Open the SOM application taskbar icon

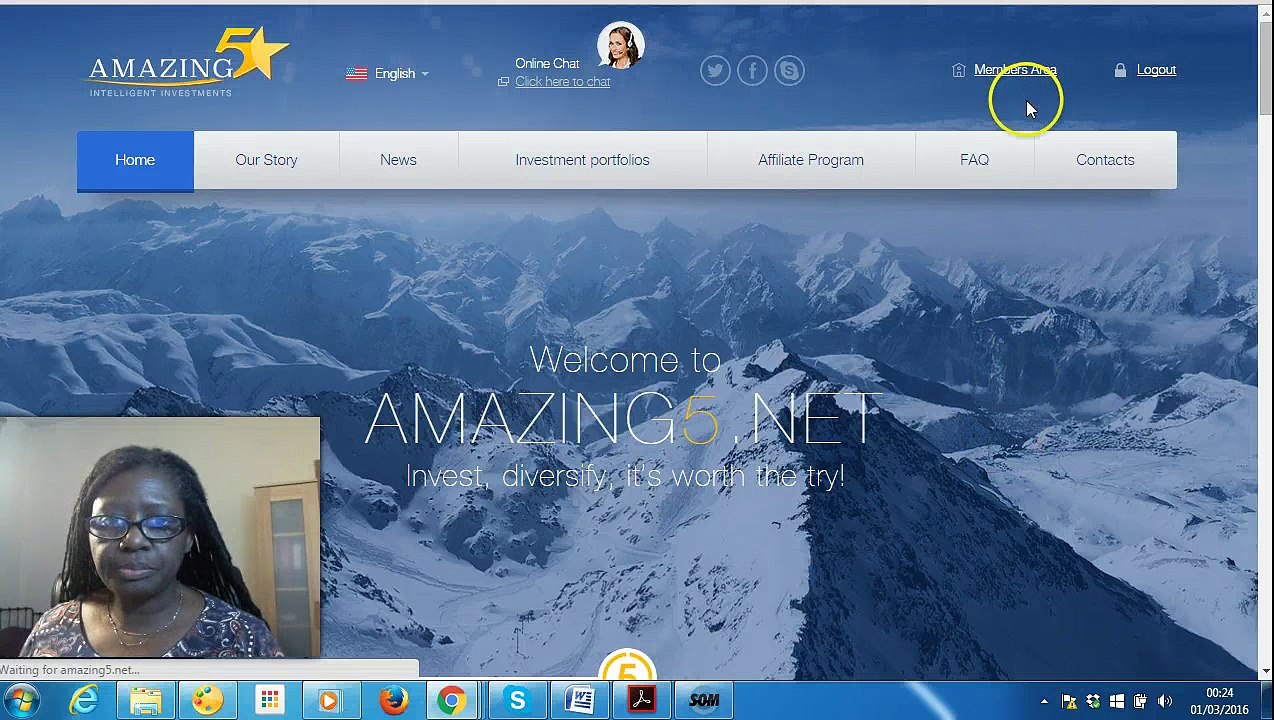tap(704, 700)
